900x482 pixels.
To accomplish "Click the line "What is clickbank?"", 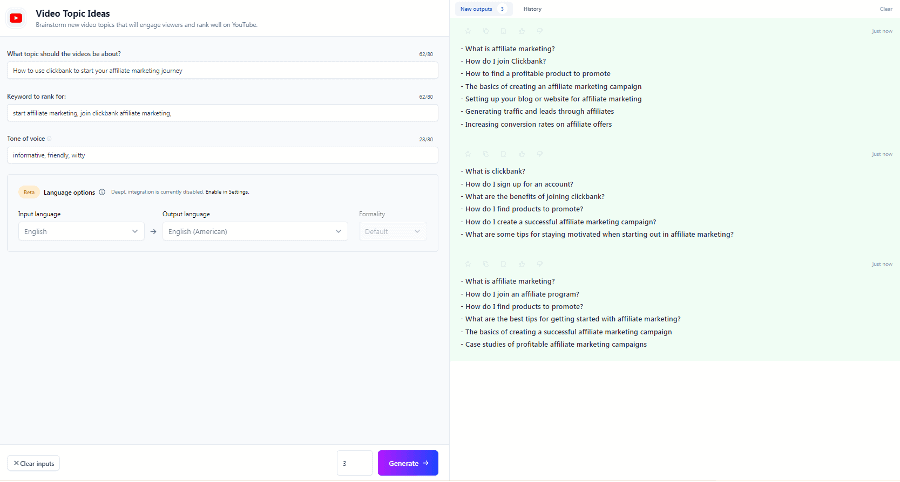I will 495,172.
